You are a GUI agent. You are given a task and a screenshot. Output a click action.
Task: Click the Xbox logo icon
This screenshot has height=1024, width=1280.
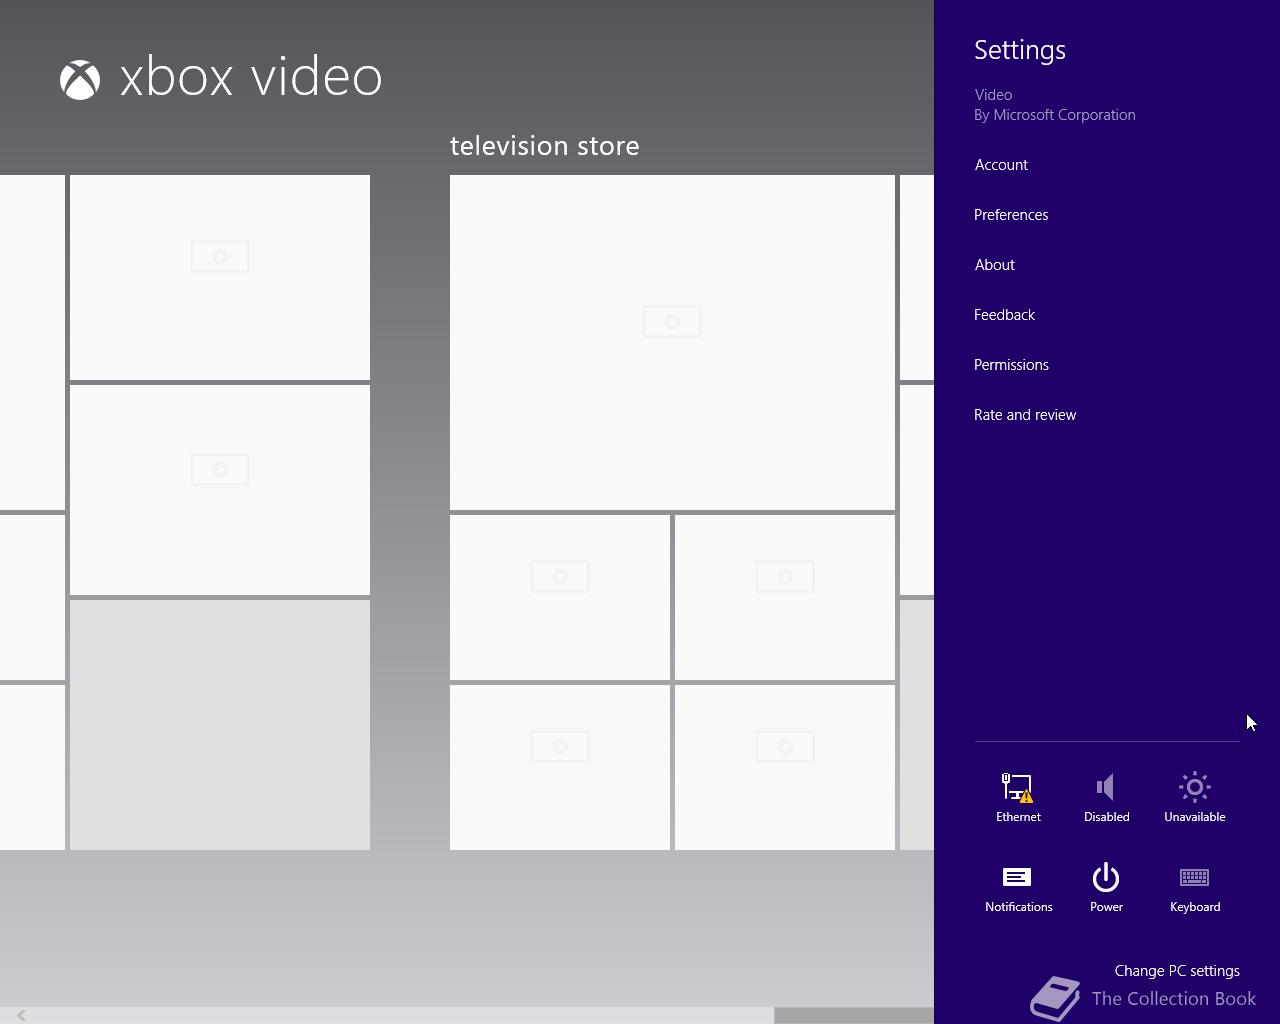coord(80,80)
